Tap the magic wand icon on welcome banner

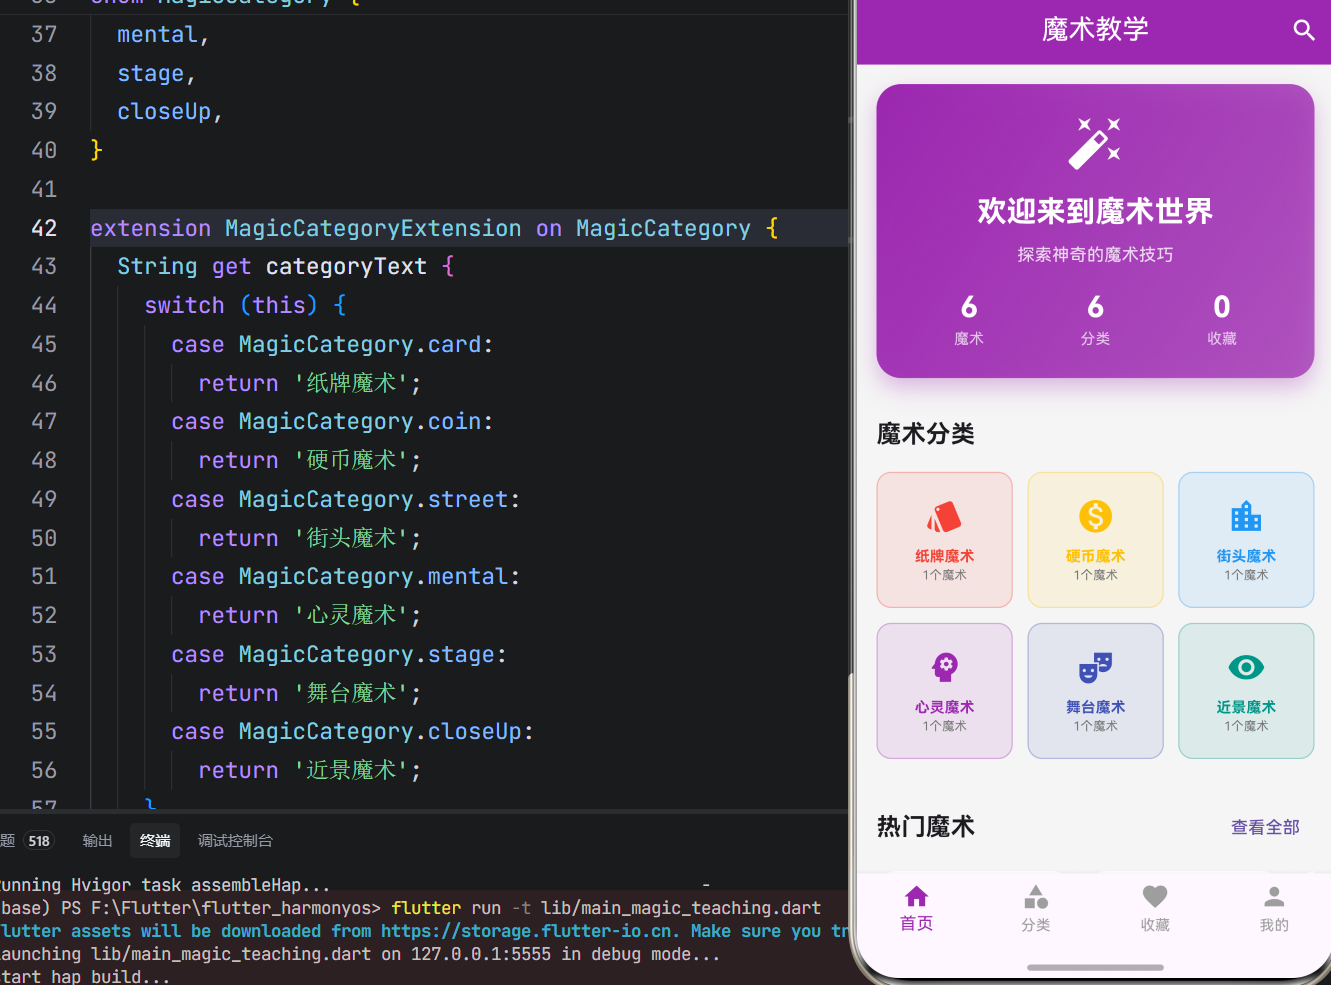[x=1094, y=140]
